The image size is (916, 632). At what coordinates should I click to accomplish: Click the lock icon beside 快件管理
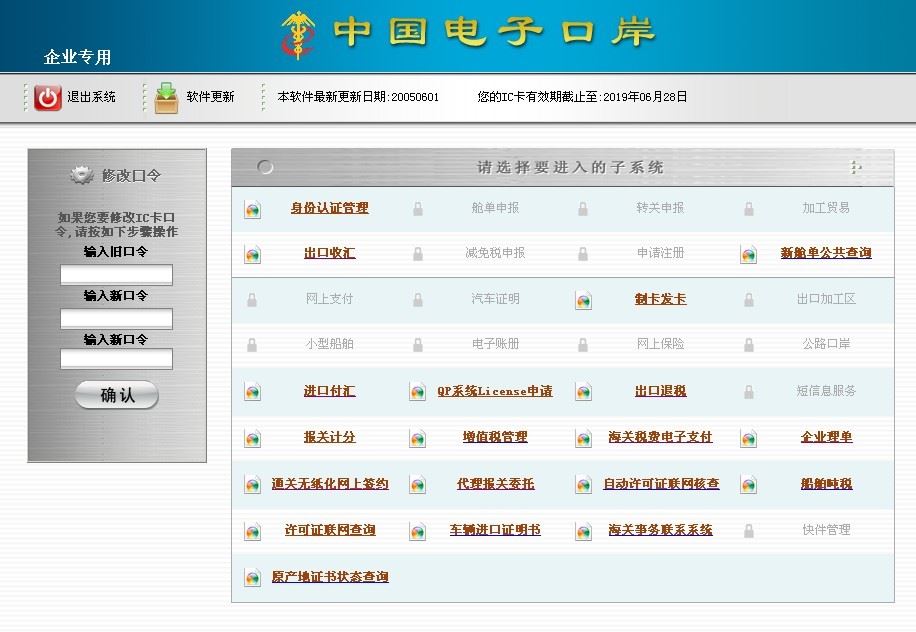748,530
